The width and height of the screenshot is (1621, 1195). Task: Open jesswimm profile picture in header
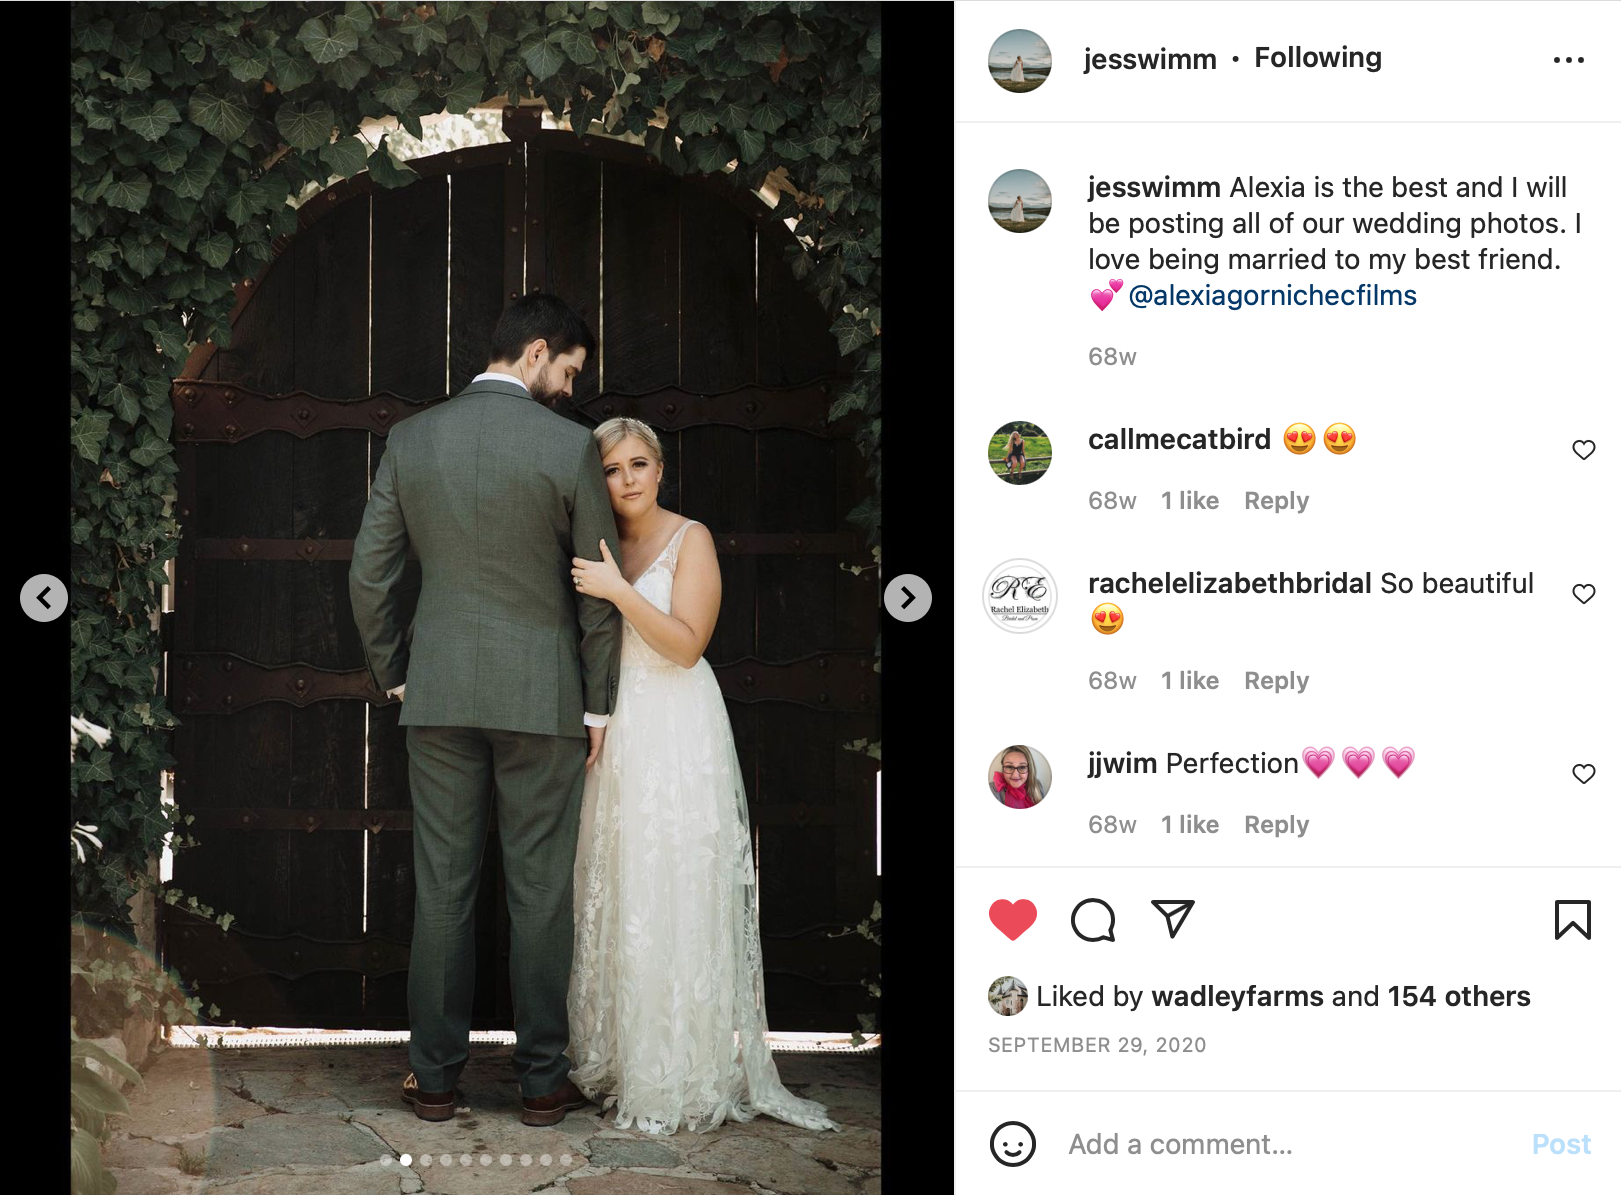(x=1020, y=61)
